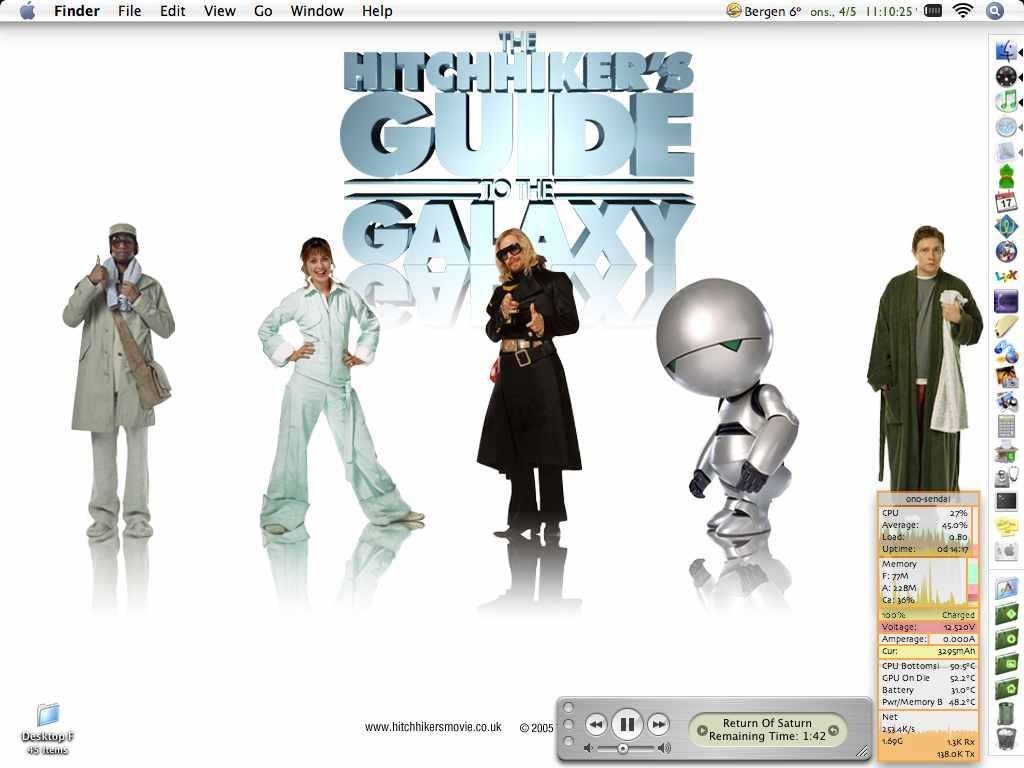Open the globe network Dock icon

click(1006, 352)
